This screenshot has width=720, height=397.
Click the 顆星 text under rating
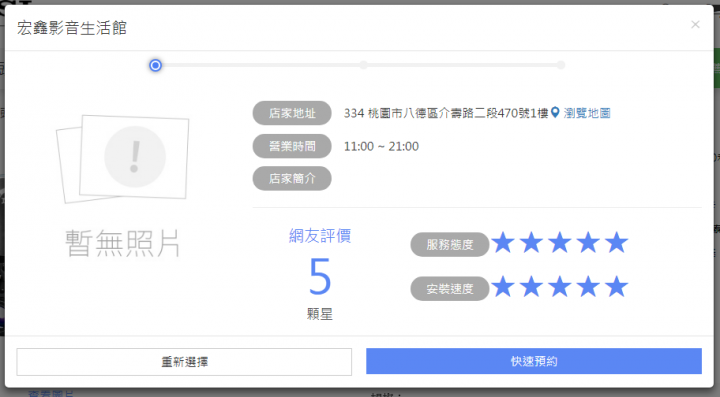(x=320, y=314)
